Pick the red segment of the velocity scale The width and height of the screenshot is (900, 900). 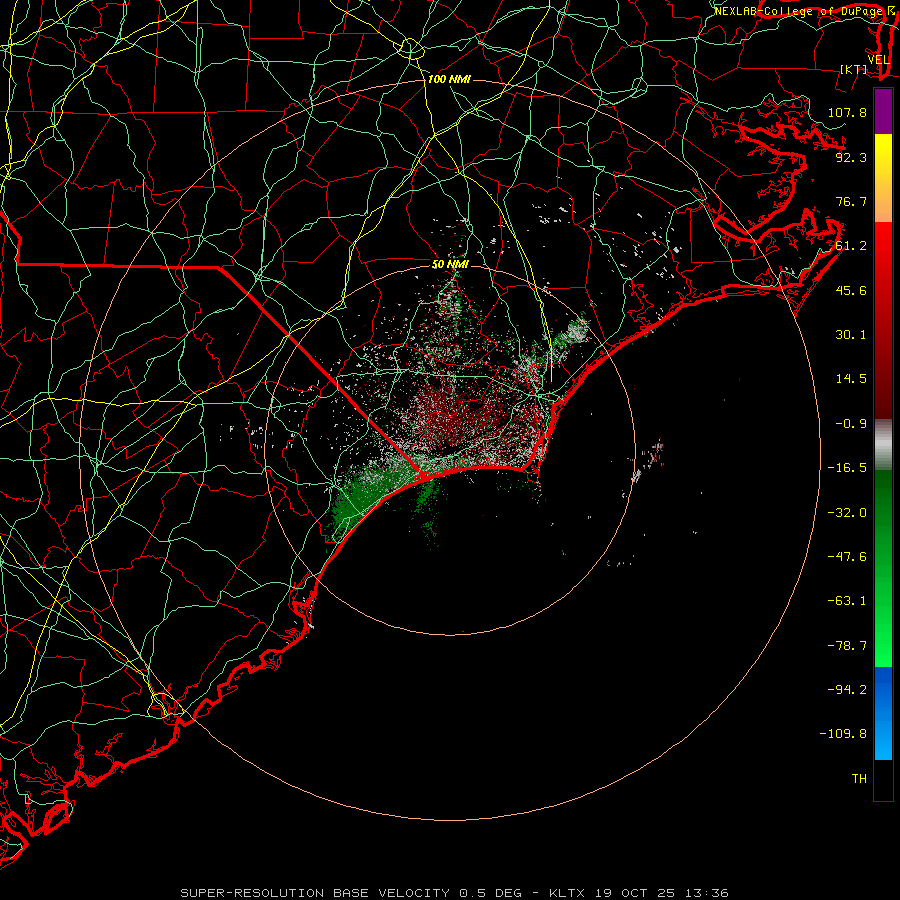point(883,320)
